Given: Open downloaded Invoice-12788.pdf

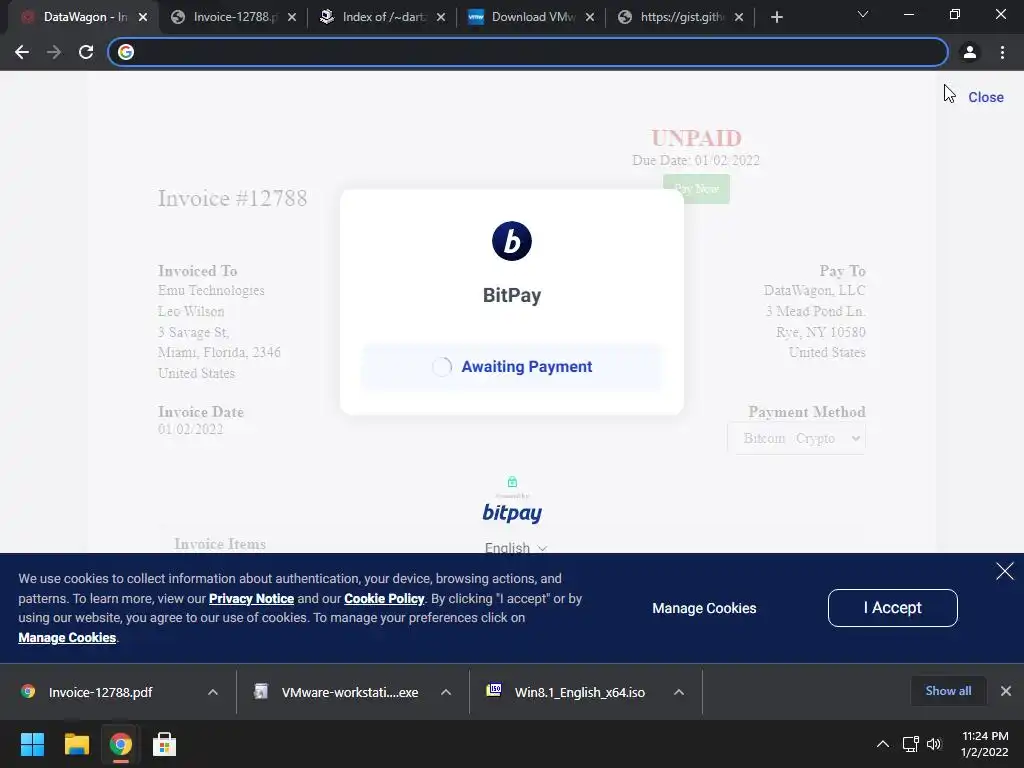Looking at the screenshot, I should 101,692.
